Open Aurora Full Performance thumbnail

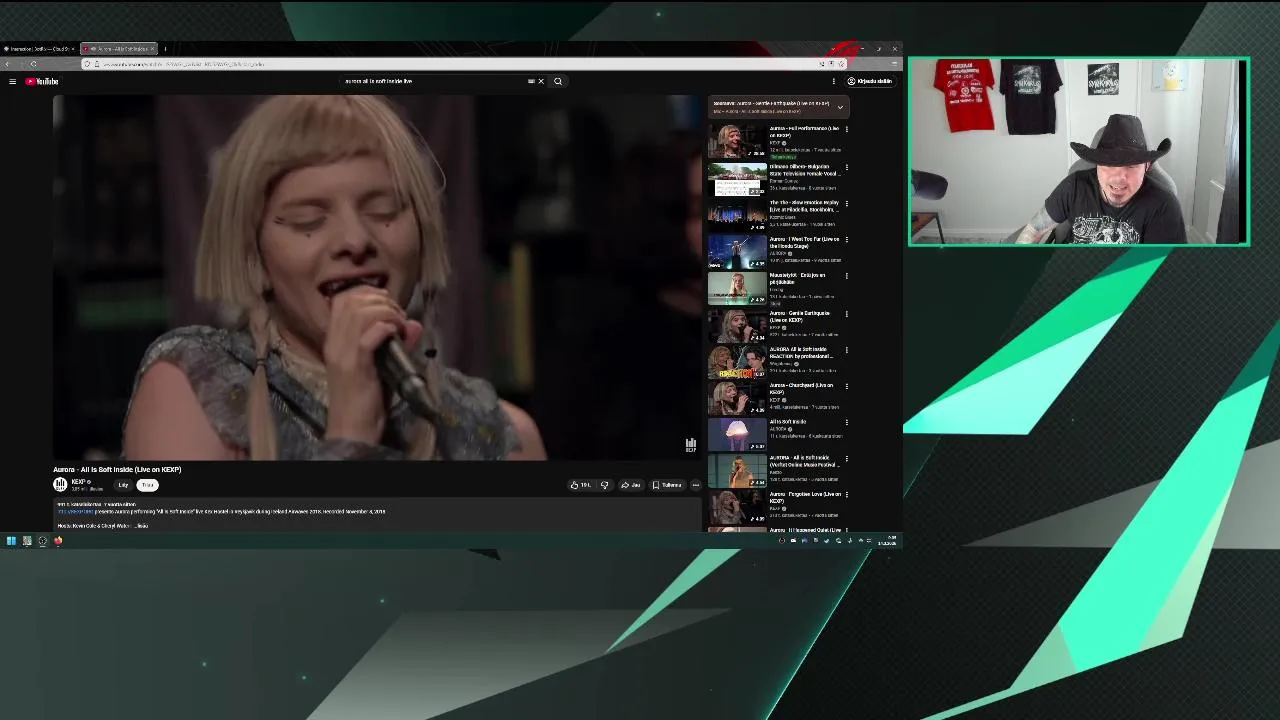point(737,142)
